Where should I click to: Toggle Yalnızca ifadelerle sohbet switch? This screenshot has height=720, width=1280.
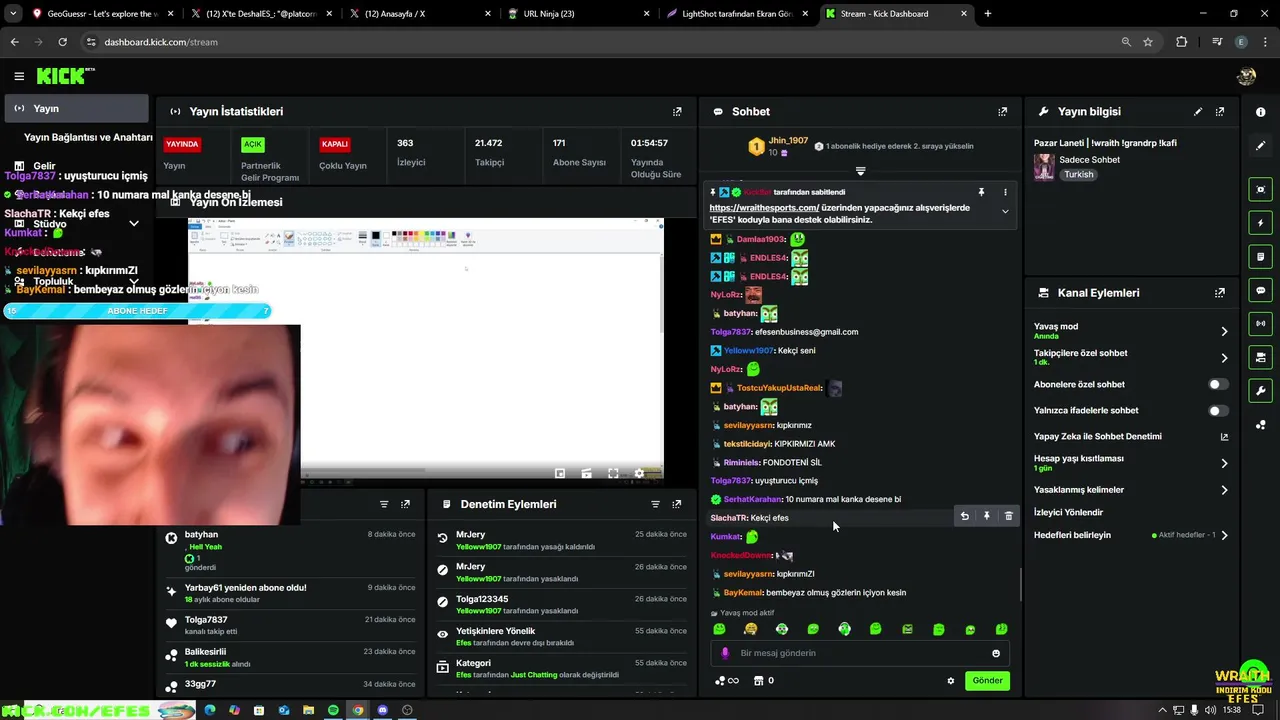click(x=1217, y=410)
